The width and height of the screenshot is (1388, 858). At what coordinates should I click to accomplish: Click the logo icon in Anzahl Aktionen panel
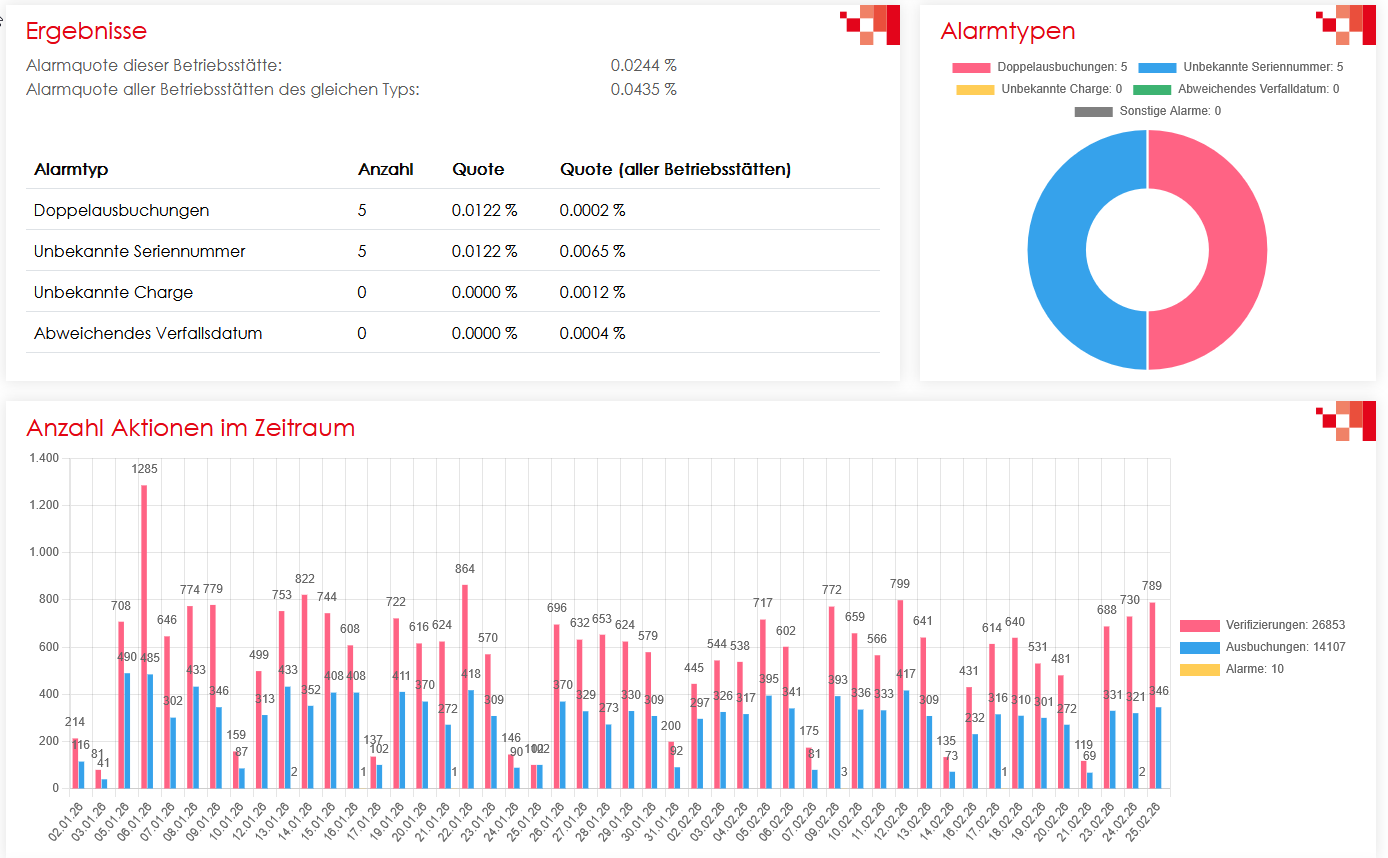pyautogui.click(x=1346, y=421)
